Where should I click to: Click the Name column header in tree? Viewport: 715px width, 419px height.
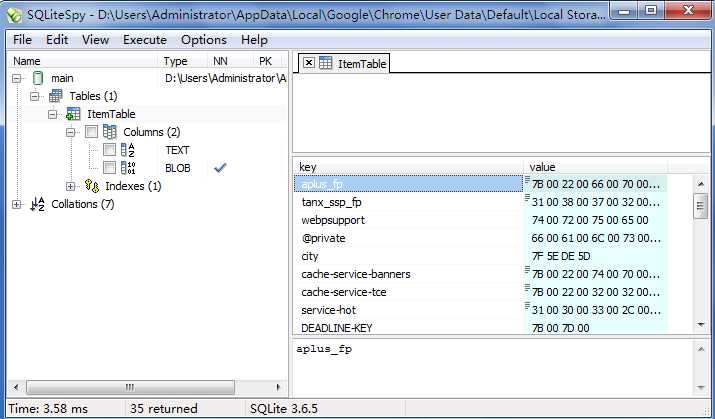84,61
